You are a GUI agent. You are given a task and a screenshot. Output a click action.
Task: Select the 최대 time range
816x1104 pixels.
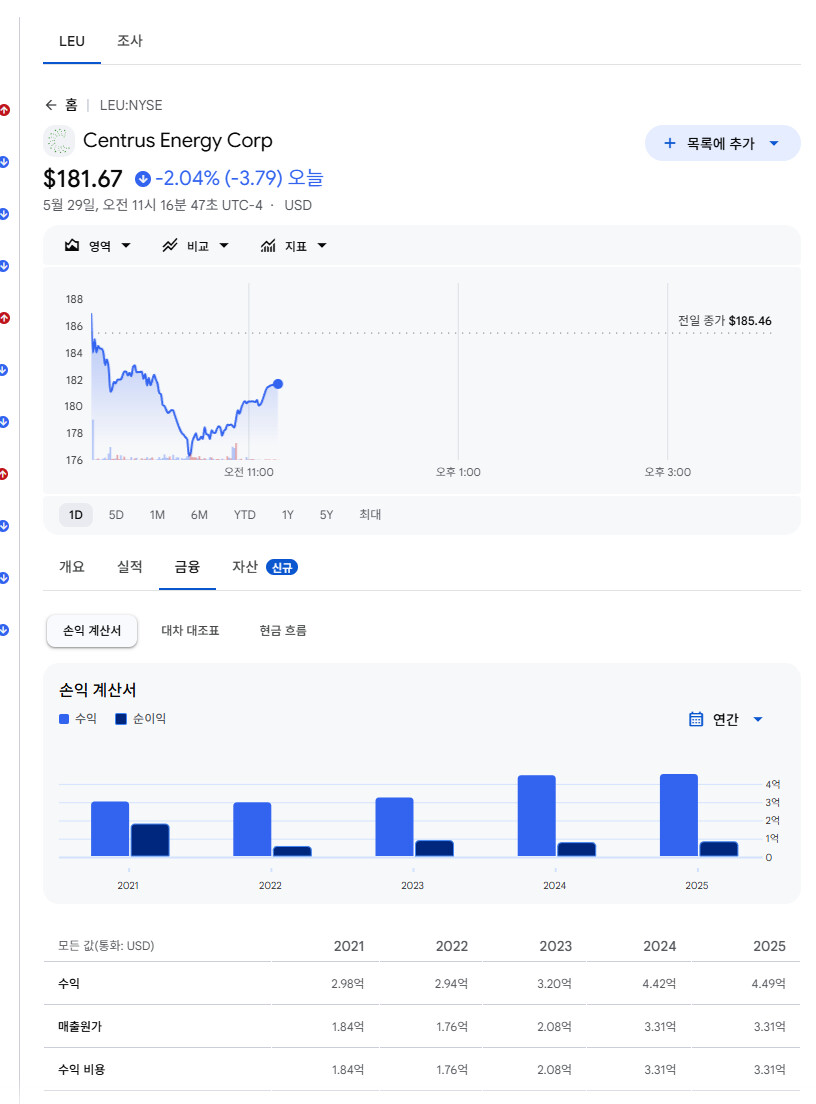370,515
